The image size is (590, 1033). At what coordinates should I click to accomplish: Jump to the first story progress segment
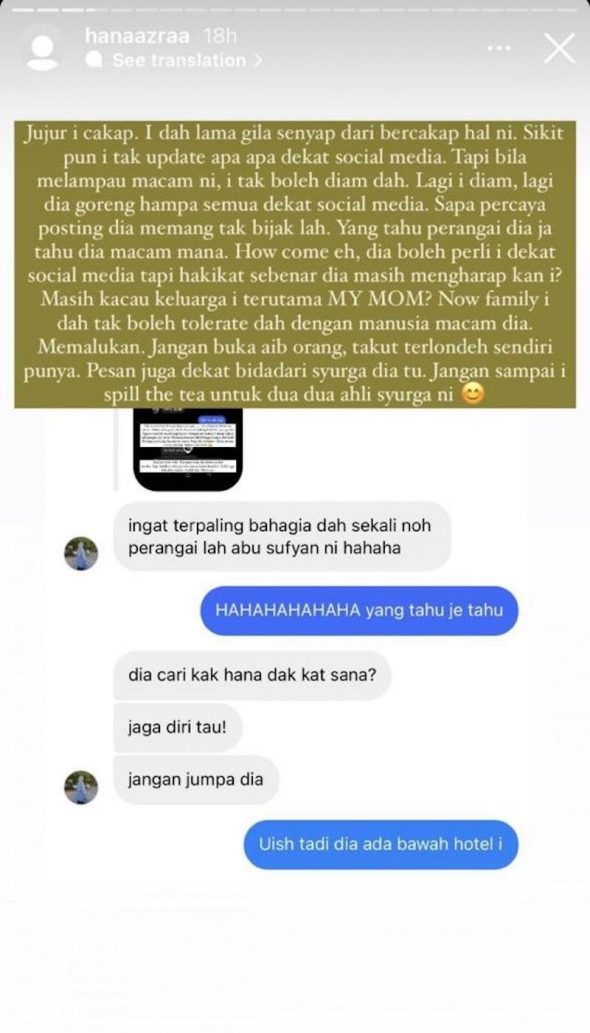point(21,11)
